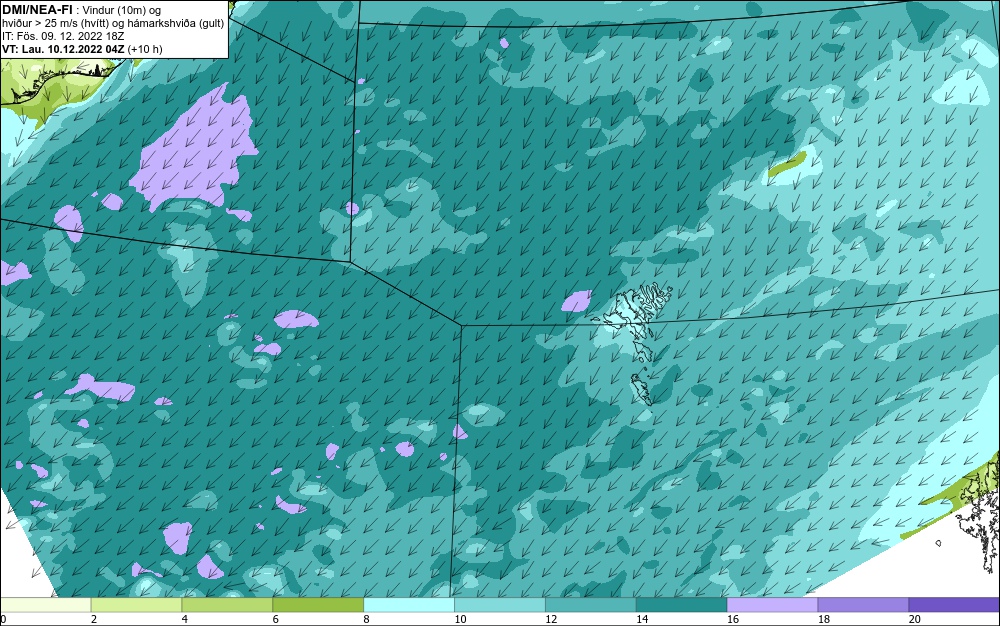This screenshot has width=1000, height=626.
Task: Click the 6–8 m/s olive green legend swatch
Action: [318, 605]
